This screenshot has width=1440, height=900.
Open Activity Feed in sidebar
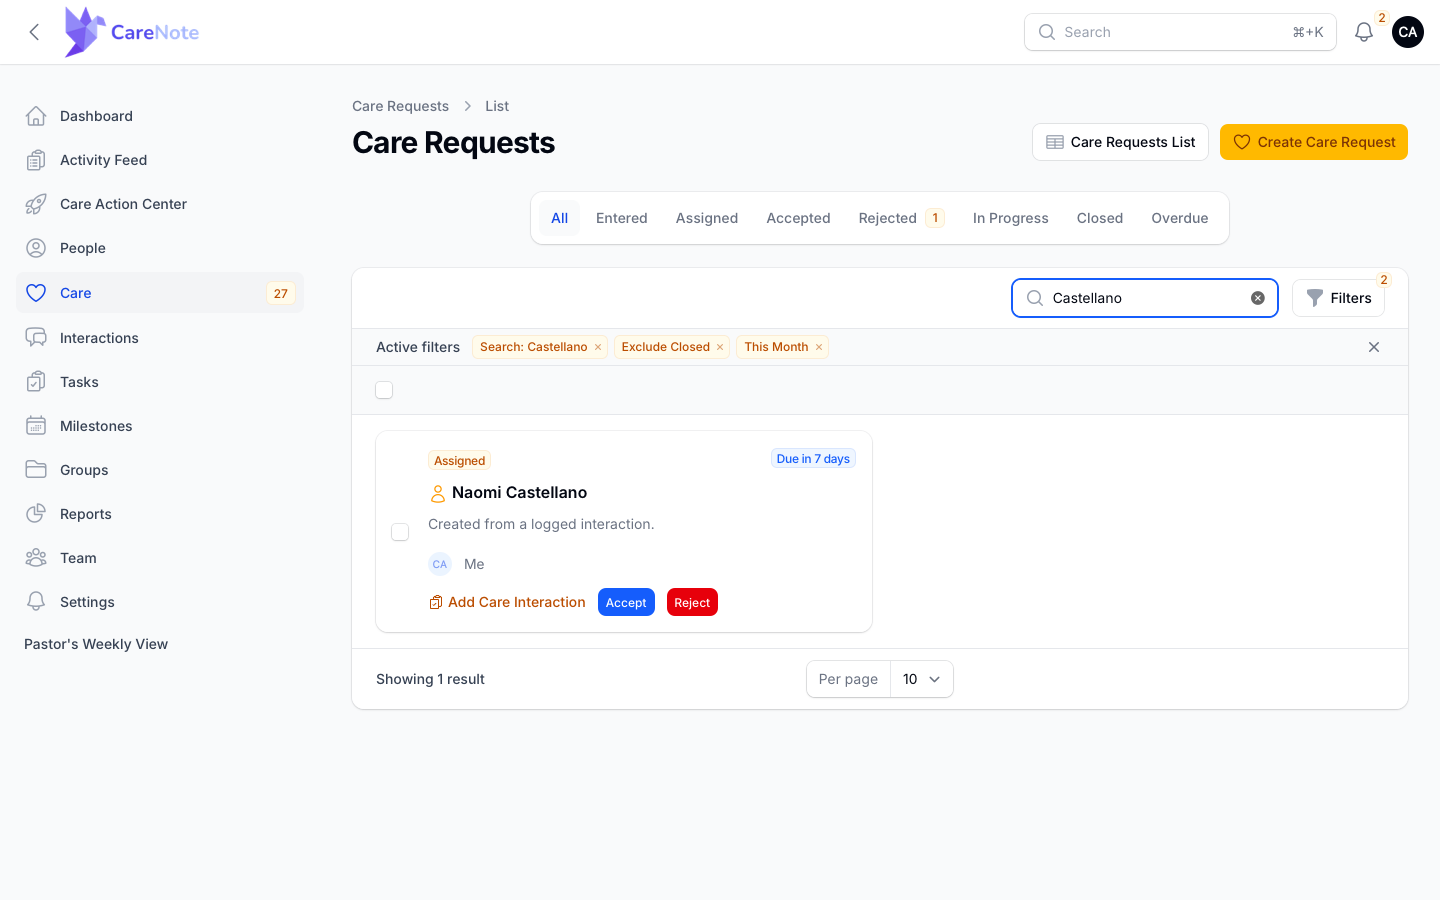160,160
